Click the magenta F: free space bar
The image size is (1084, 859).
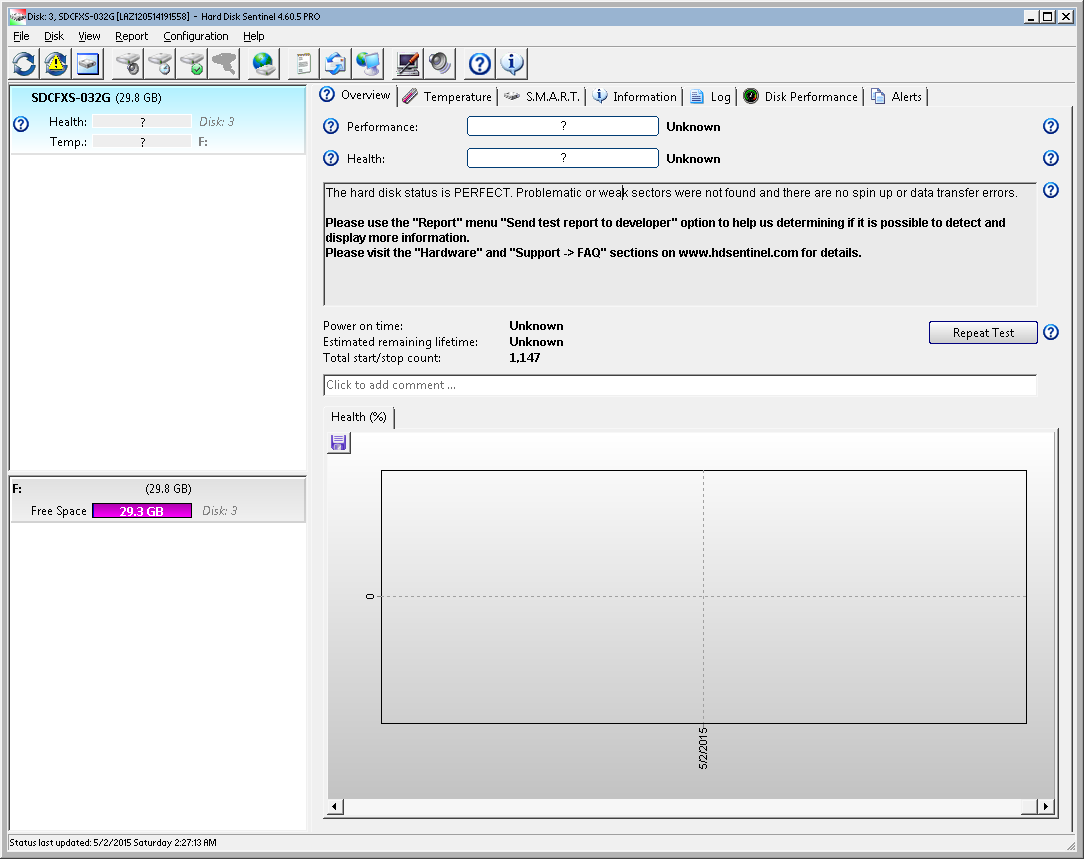142,511
